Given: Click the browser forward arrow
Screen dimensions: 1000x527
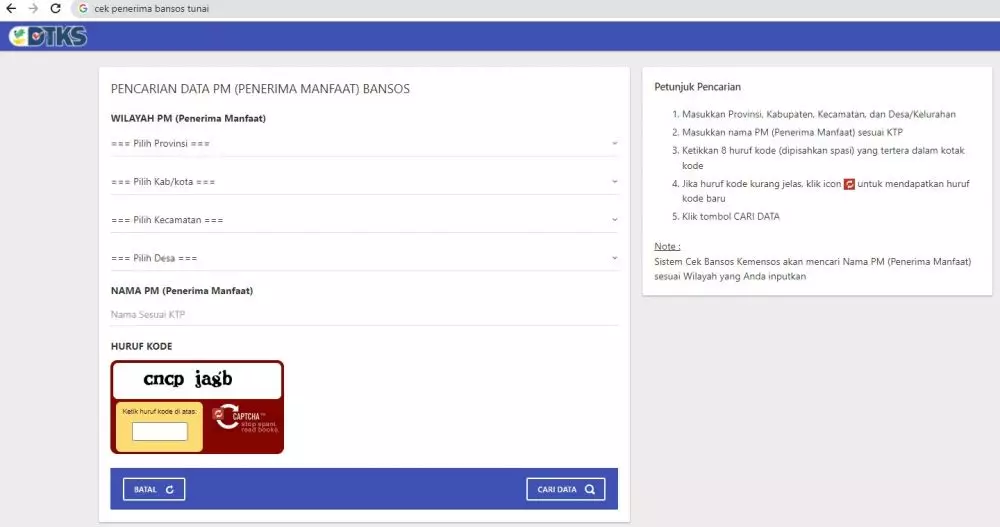Looking at the screenshot, I should click(33, 9).
